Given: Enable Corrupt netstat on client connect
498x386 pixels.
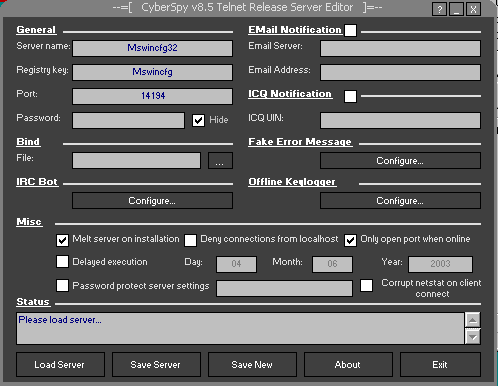Looking at the screenshot, I should pos(366,286).
